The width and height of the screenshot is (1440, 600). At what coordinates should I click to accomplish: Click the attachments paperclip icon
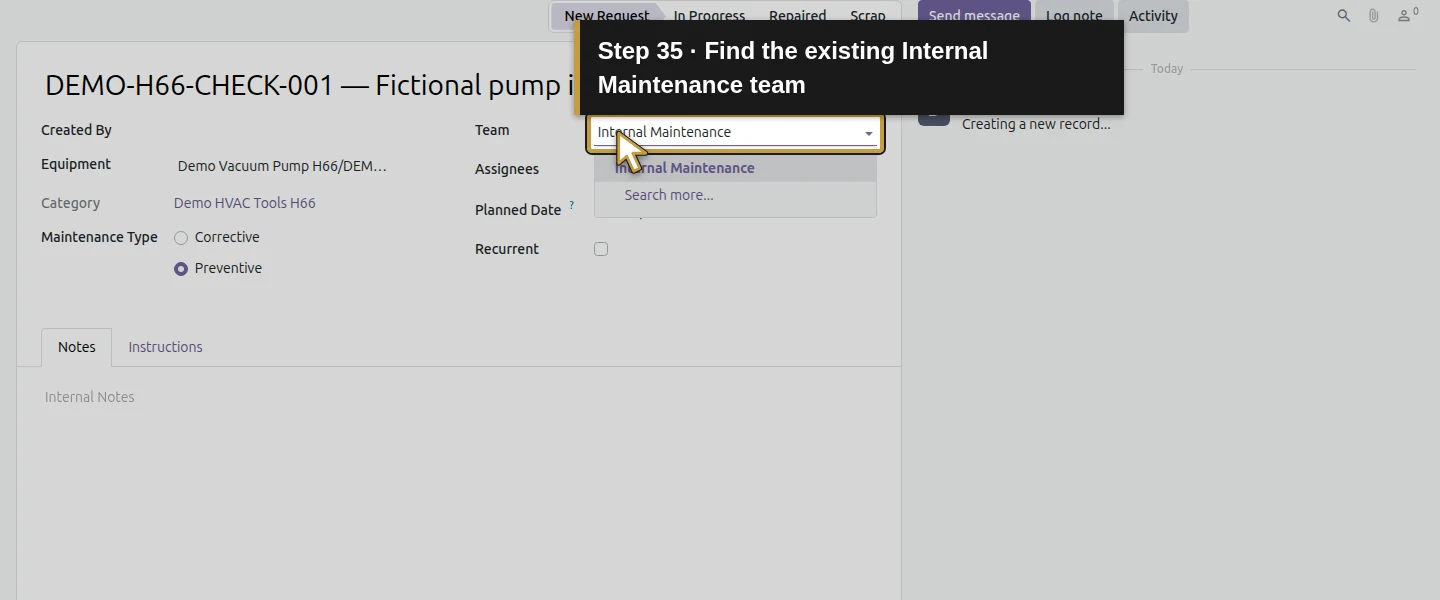(x=1374, y=16)
